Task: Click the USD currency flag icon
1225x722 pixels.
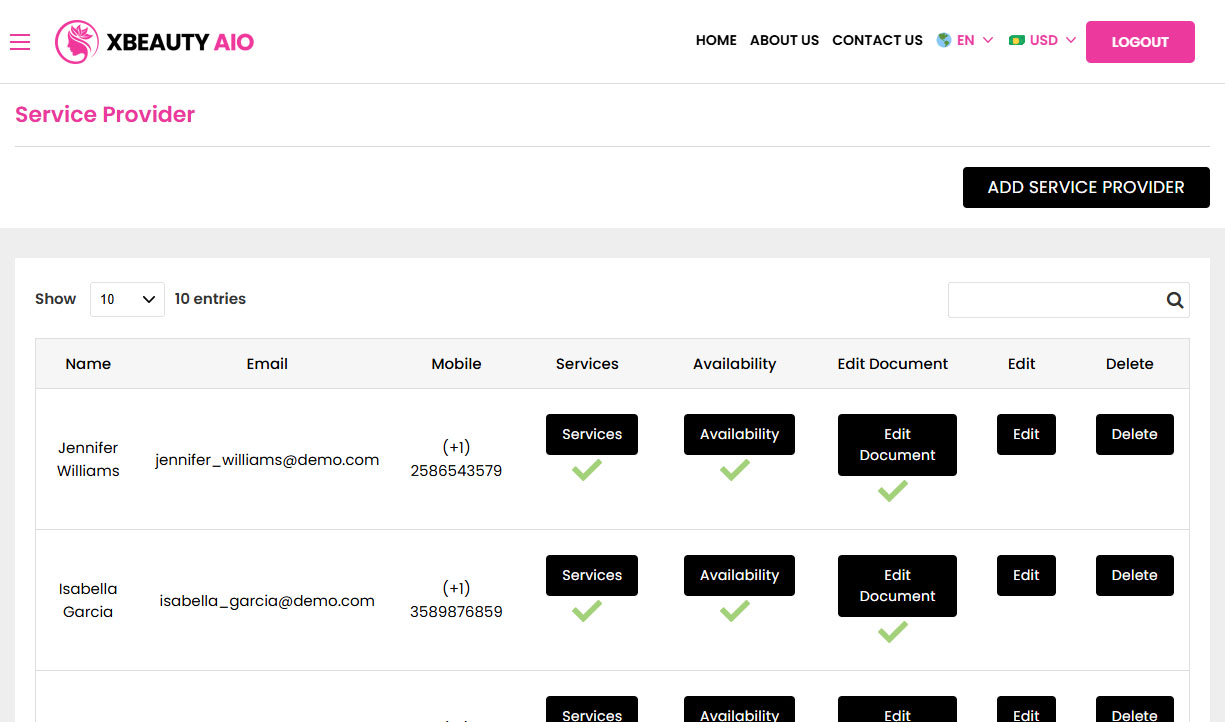Action: click(1017, 40)
